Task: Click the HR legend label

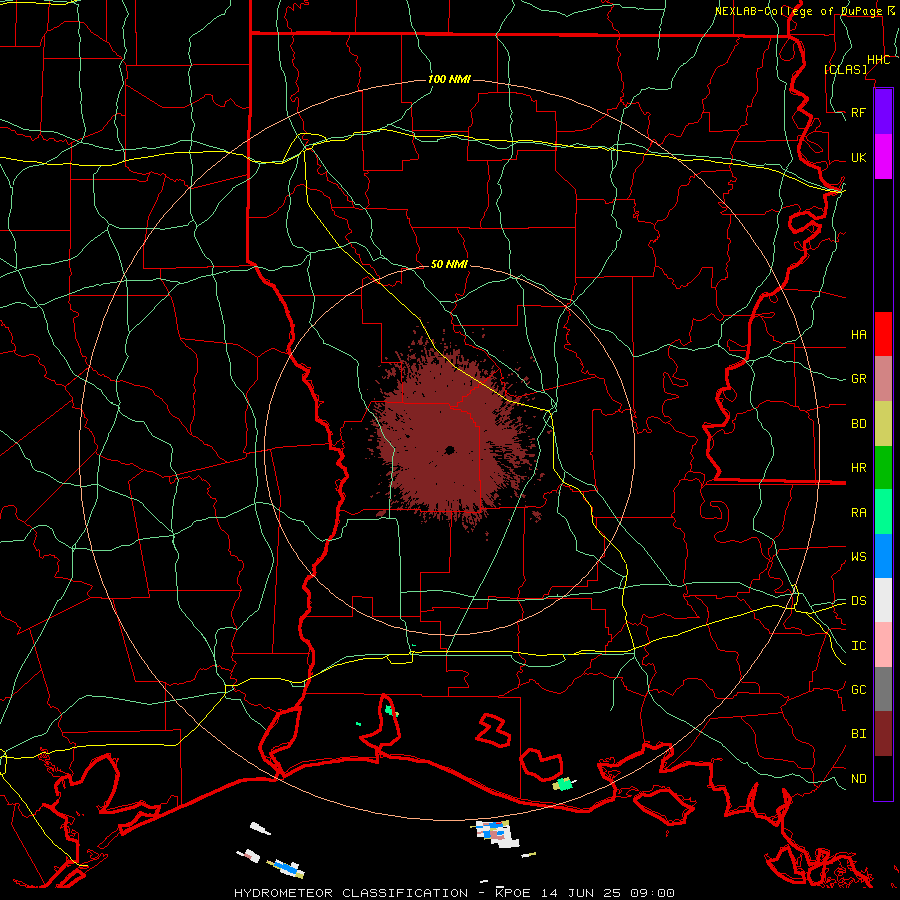Action: coord(858,468)
